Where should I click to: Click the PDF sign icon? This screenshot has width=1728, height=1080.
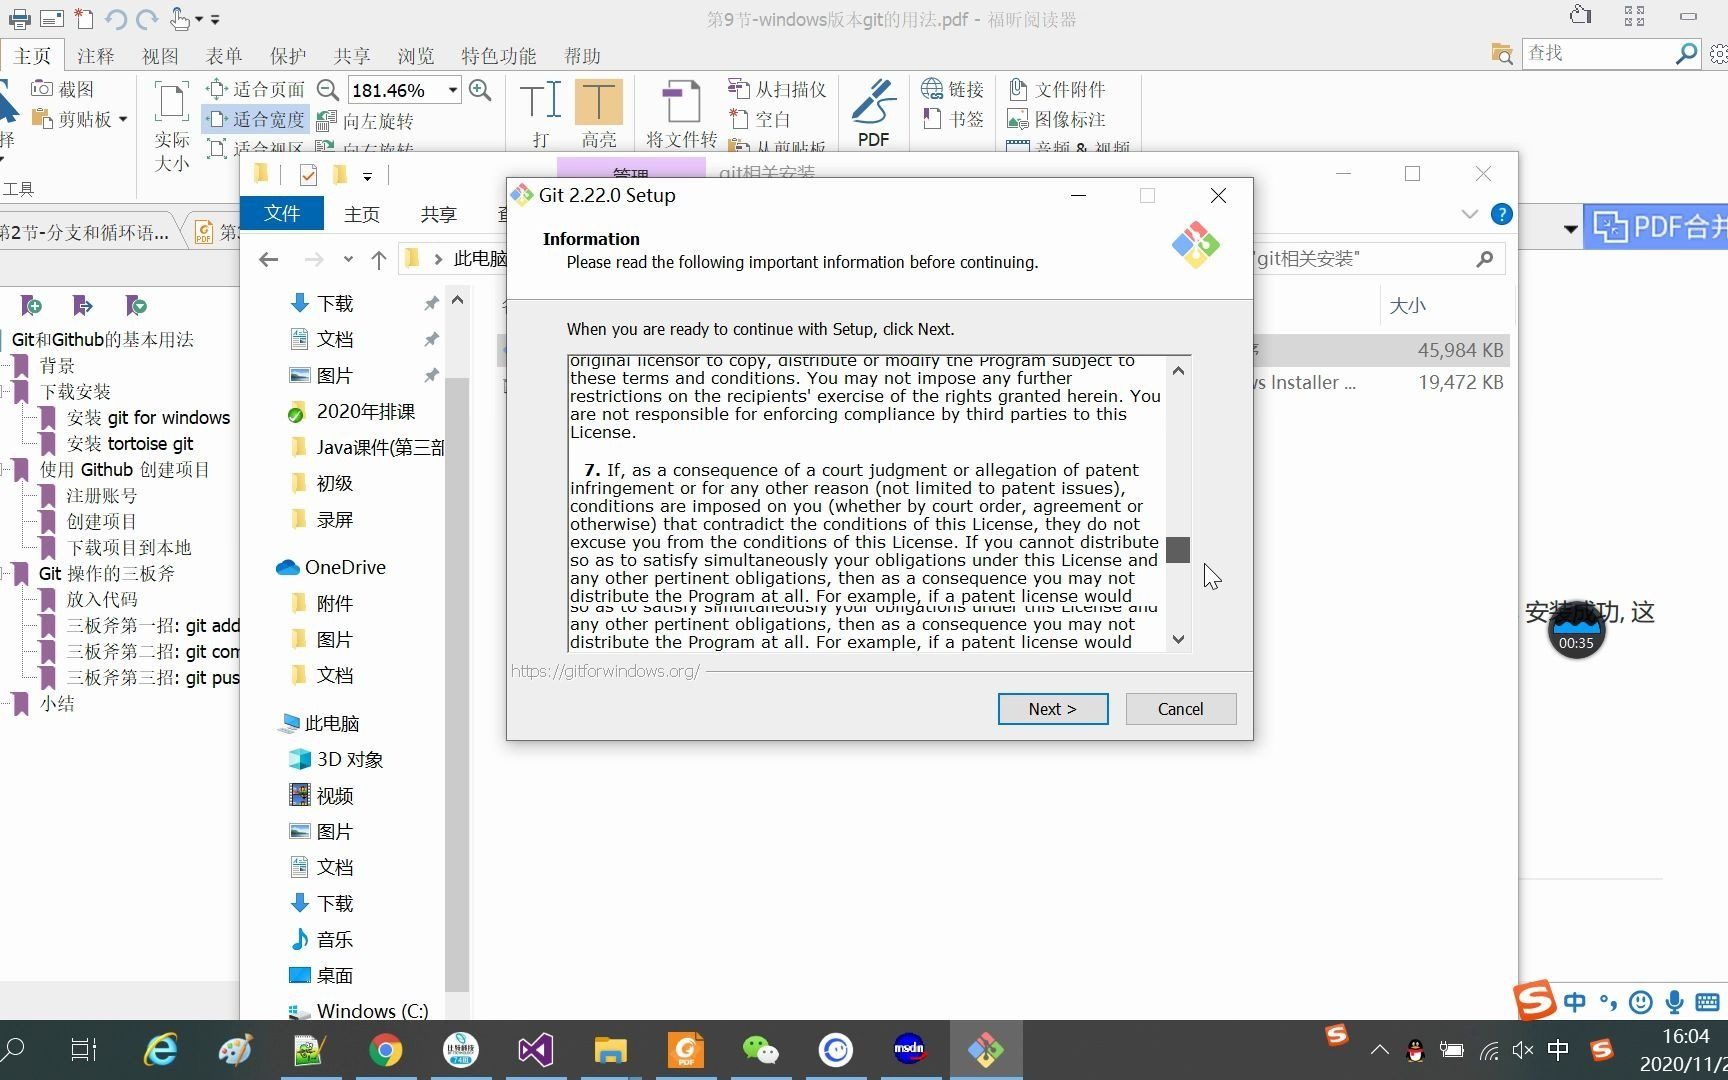(x=873, y=112)
